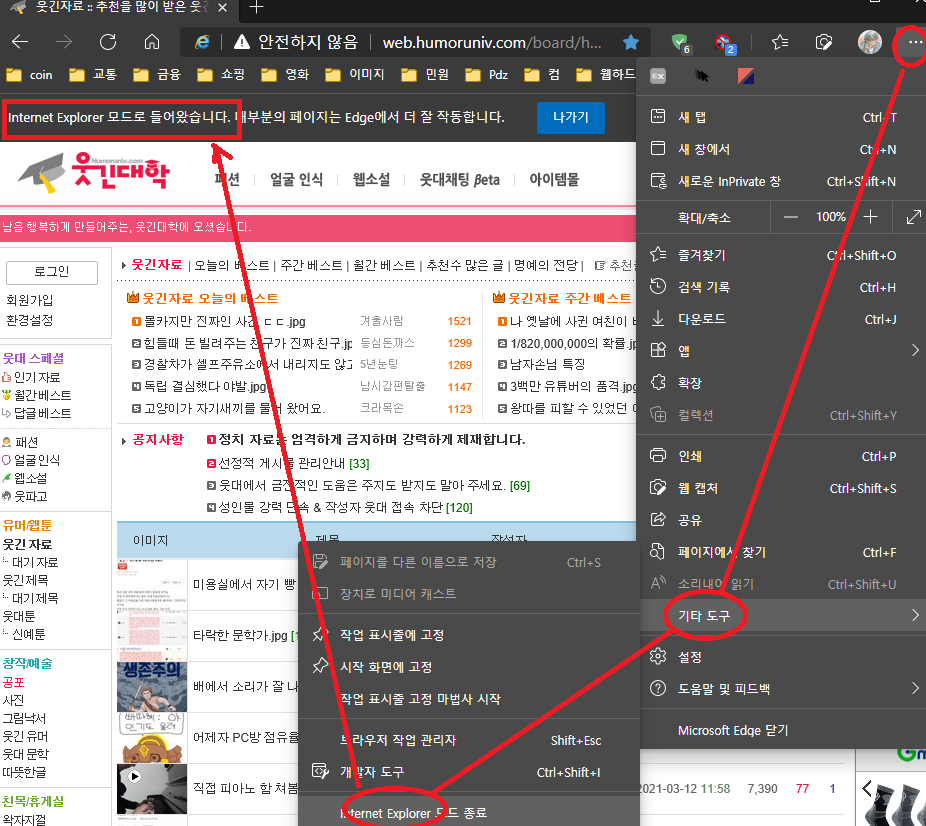Viewport: 926px width, 826px height.
Task: Open the 생존주의 post thumbnail
Action: tap(152, 686)
